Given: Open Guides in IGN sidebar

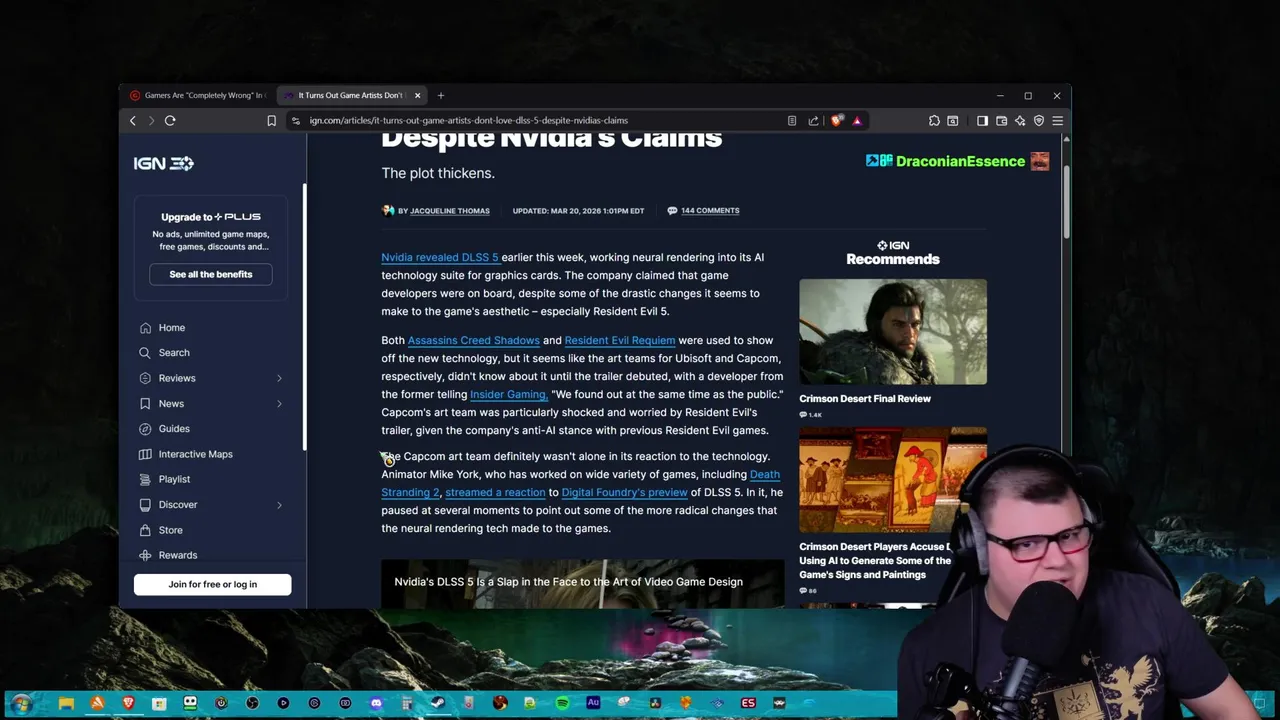Looking at the screenshot, I should click(x=173, y=429).
